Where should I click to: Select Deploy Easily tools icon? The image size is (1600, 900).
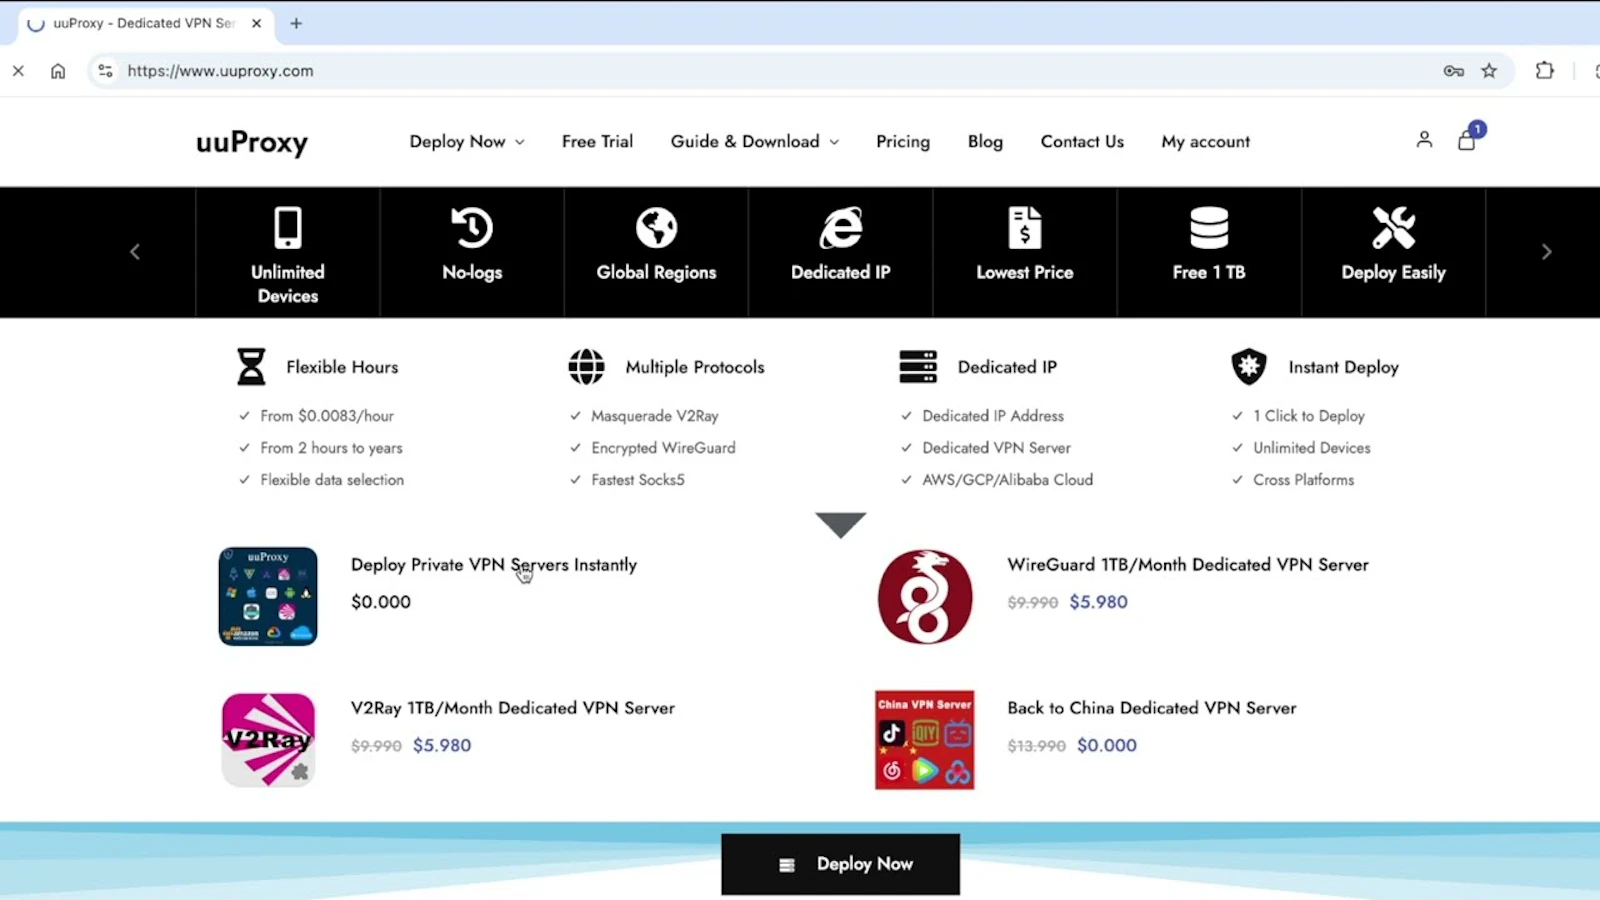click(1393, 228)
